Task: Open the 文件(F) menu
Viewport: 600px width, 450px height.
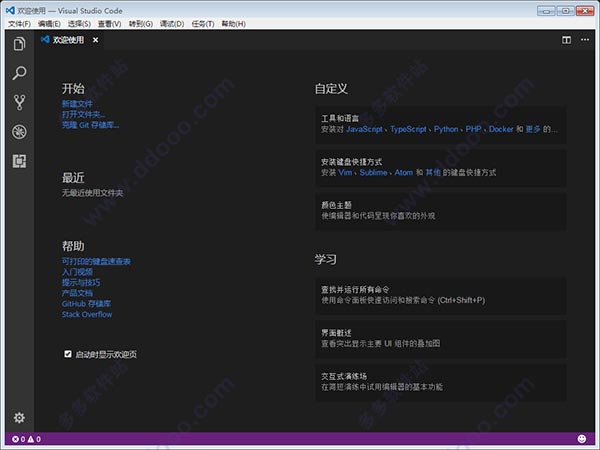Action: click(x=19, y=24)
